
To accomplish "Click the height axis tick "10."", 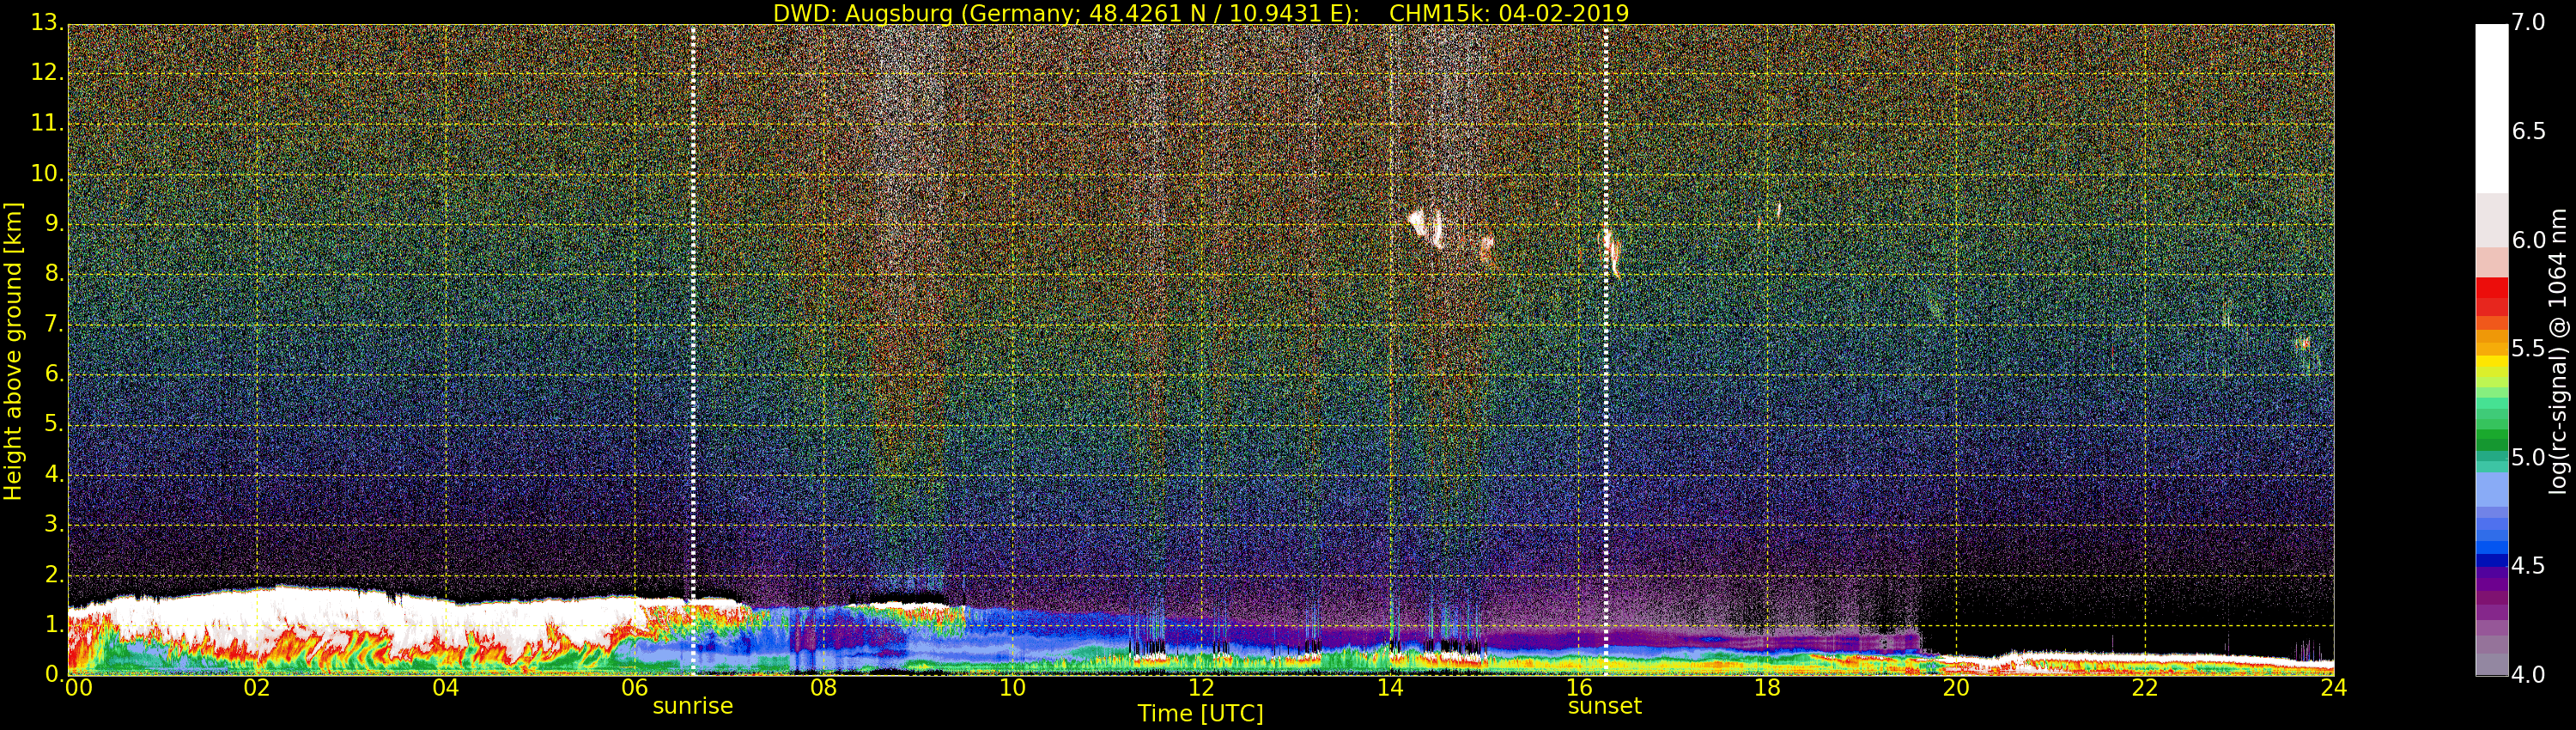I will [x=46, y=173].
